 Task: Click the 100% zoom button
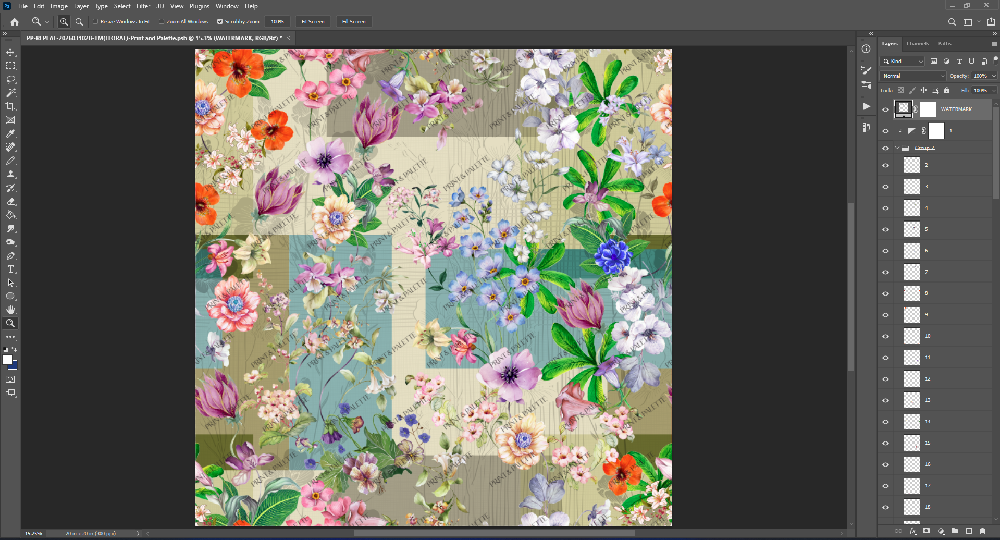tap(277, 22)
